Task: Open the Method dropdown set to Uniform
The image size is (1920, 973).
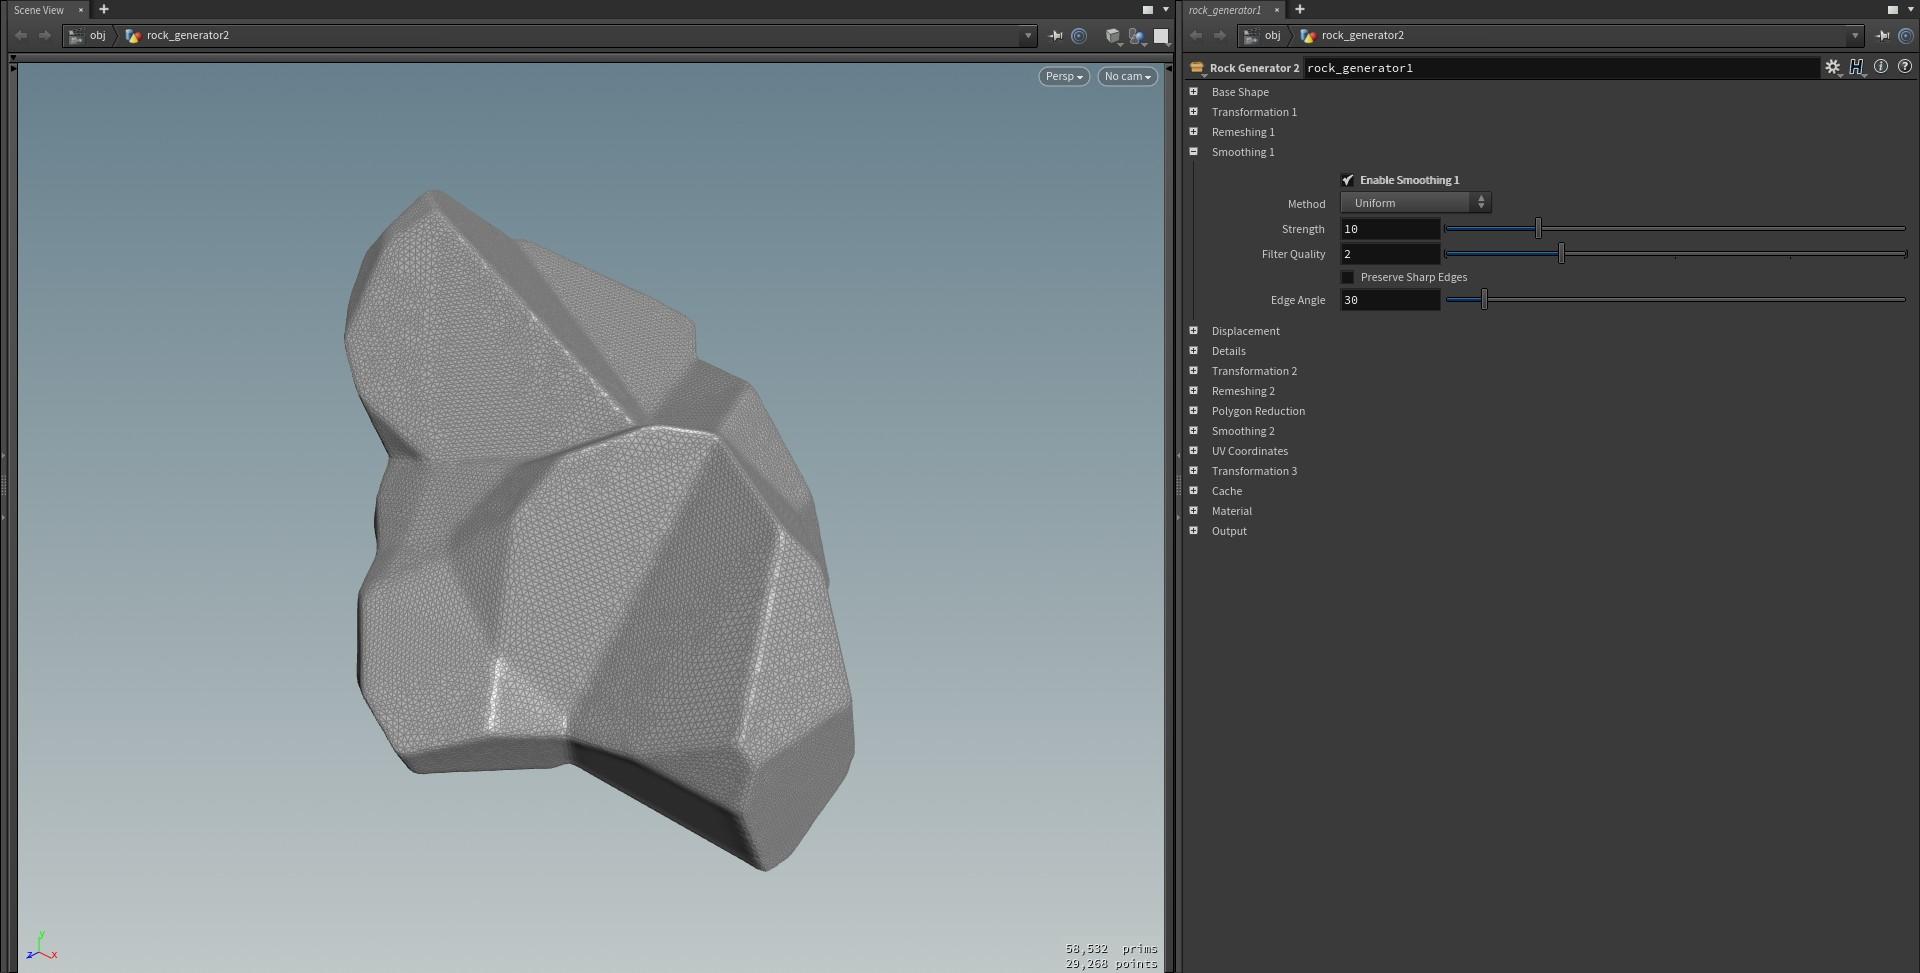Action: point(1415,202)
